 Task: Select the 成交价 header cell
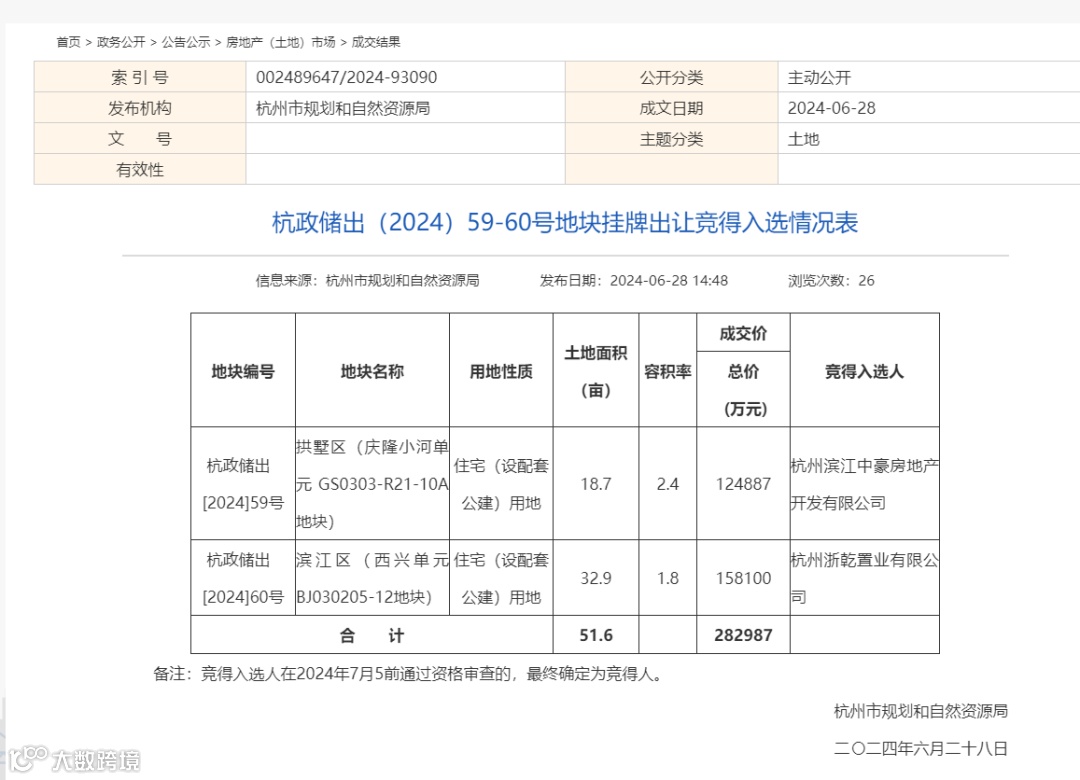pos(743,333)
